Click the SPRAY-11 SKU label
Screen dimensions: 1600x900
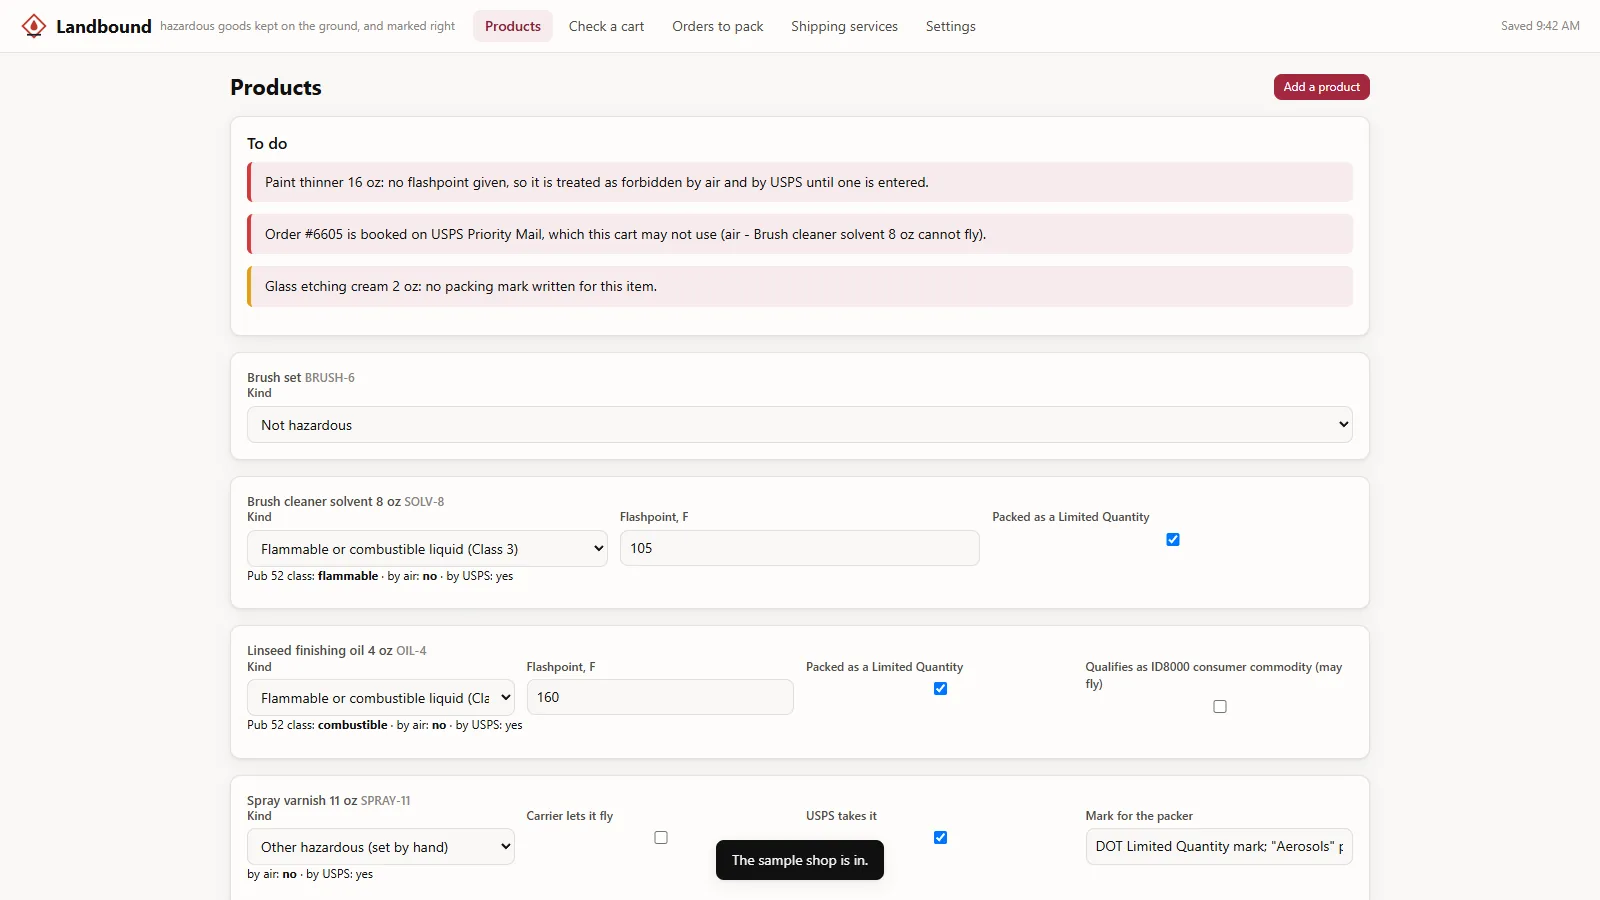(x=385, y=801)
